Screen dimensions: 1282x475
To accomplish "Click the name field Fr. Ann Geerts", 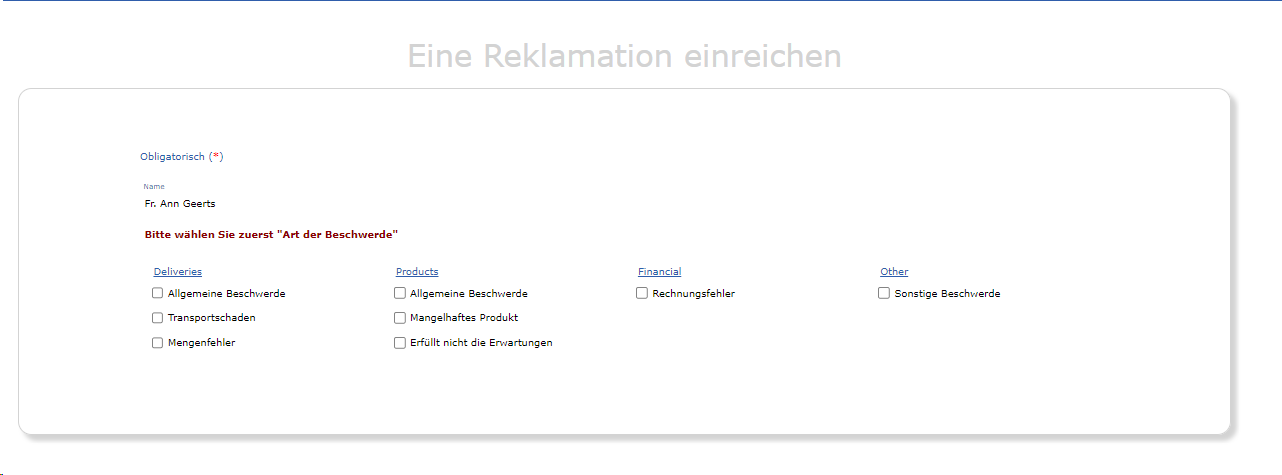I will point(180,203).
